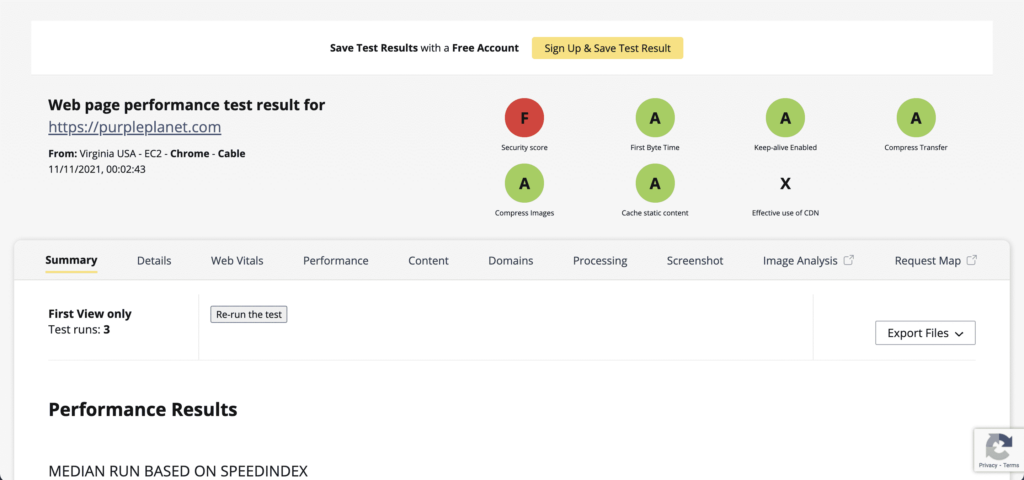Open the Domains tab
The image size is (1024, 480).
(x=510, y=261)
